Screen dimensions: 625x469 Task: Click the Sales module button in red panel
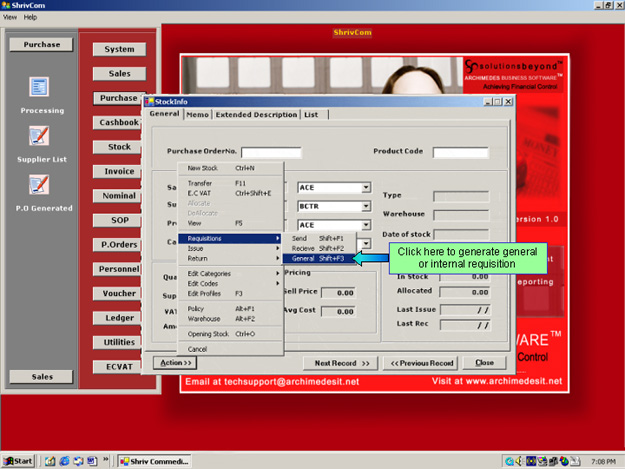coord(119,73)
